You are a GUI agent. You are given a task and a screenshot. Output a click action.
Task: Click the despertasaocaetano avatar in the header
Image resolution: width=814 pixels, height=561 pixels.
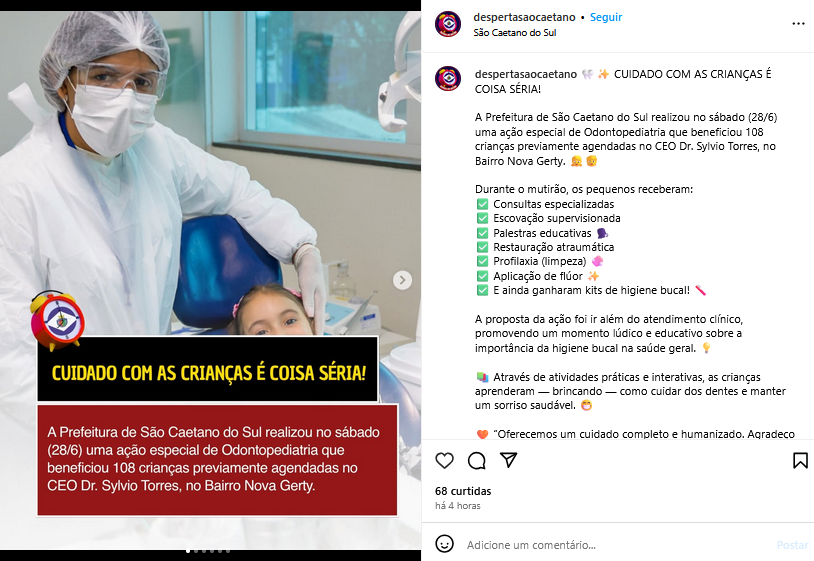(x=448, y=24)
